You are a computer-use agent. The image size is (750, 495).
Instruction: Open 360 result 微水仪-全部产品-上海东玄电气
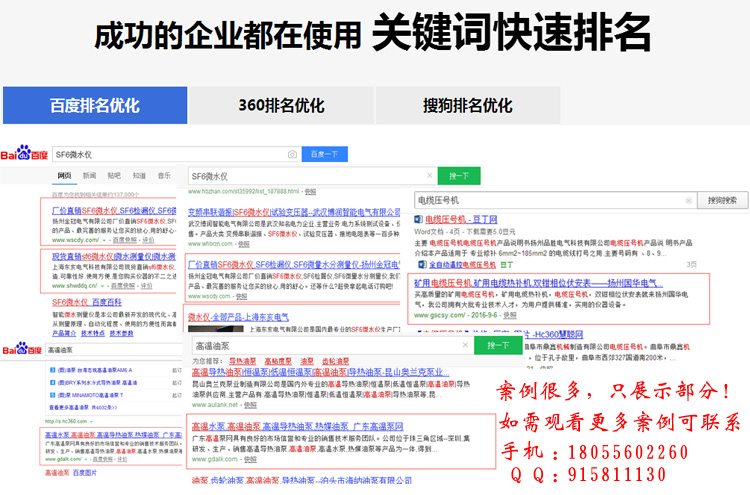pos(238,317)
